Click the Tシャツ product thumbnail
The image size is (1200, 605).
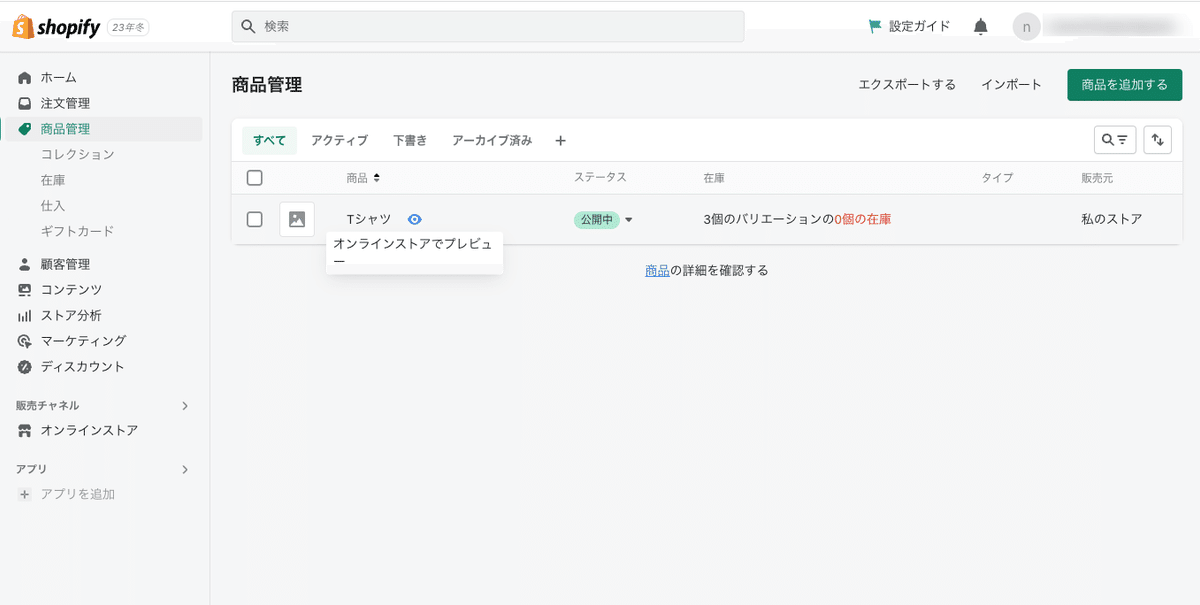tap(297, 219)
